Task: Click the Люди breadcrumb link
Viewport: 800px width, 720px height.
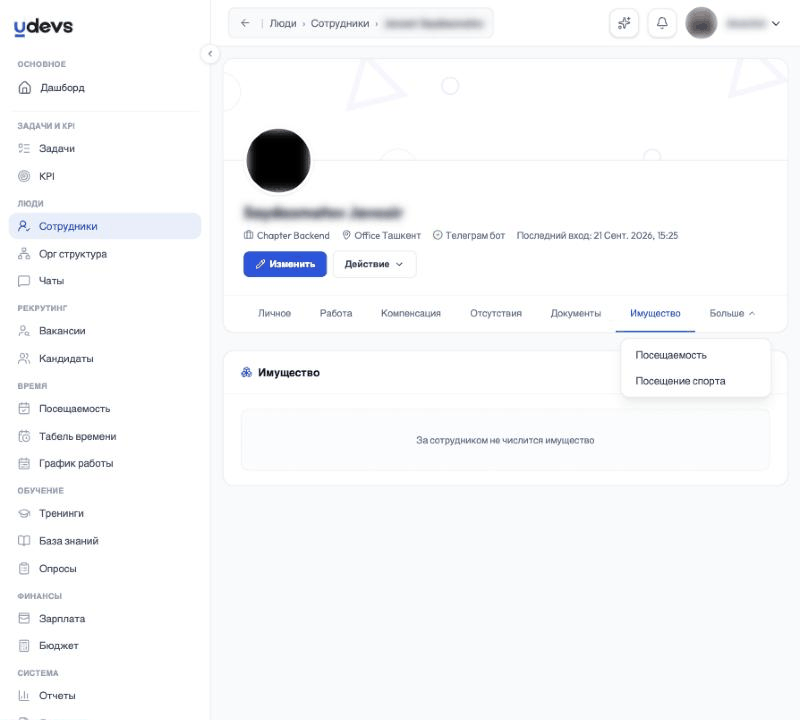Action: click(283, 23)
